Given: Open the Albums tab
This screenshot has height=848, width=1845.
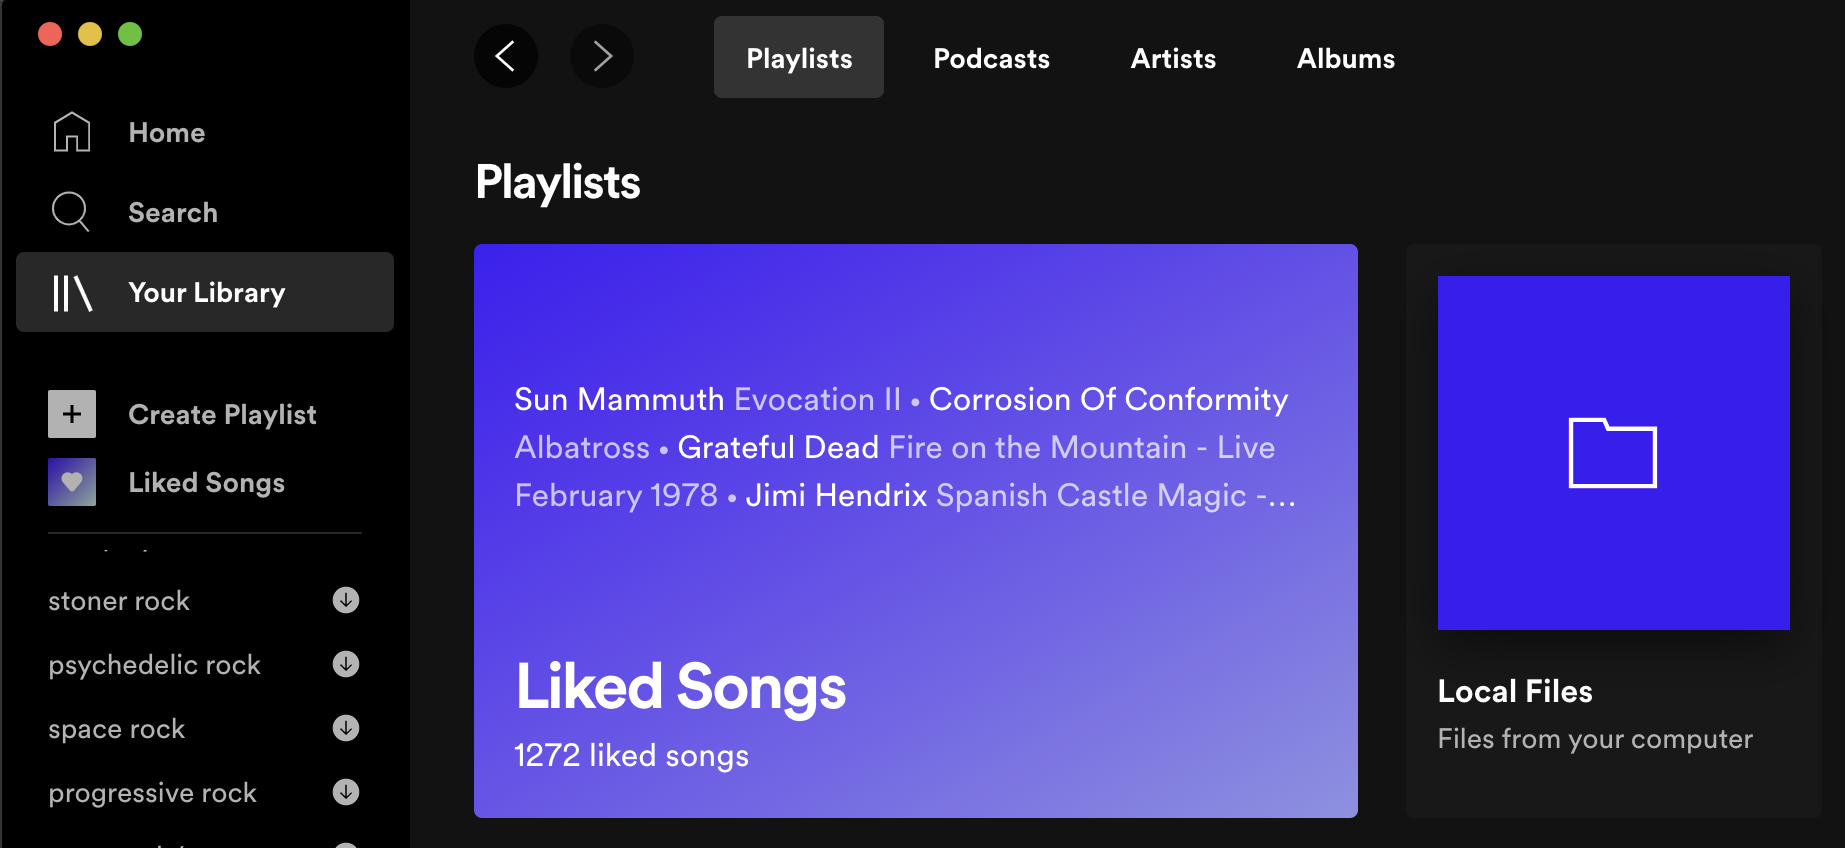Looking at the screenshot, I should pyautogui.click(x=1345, y=58).
